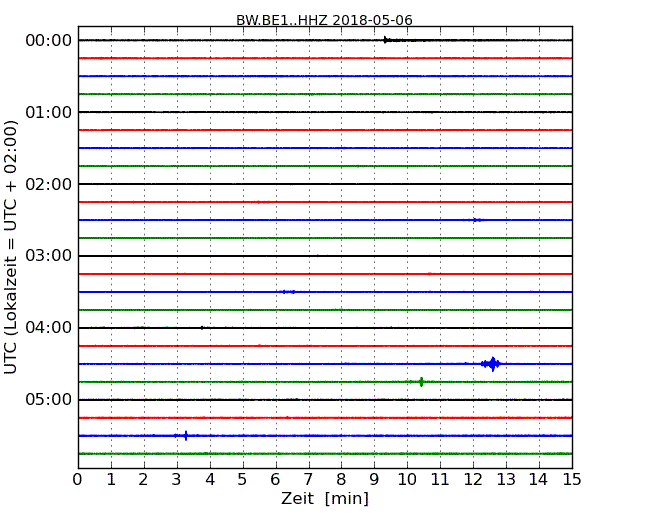Click x-axis tick label 13
The width and height of the screenshot is (650, 520).
(506, 480)
